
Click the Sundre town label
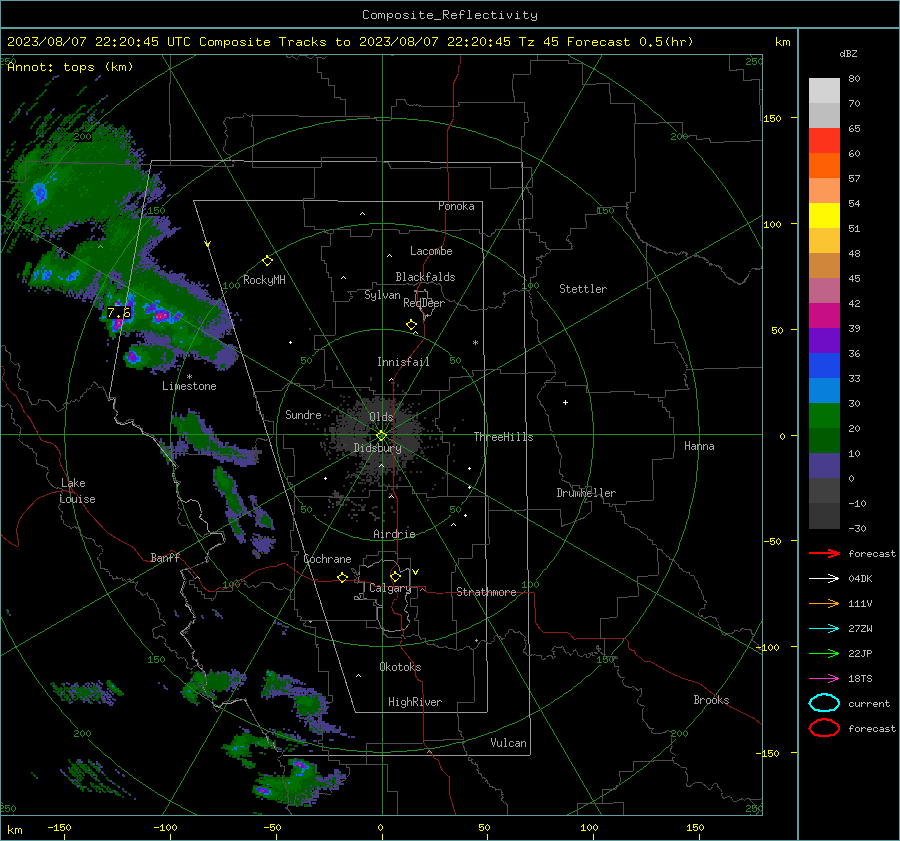click(x=303, y=414)
